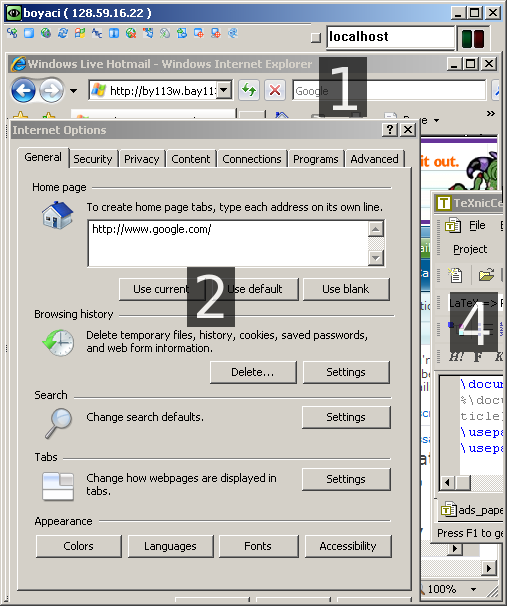Open Browsing history Settings
The image size is (507, 606).
click(346, 372)
